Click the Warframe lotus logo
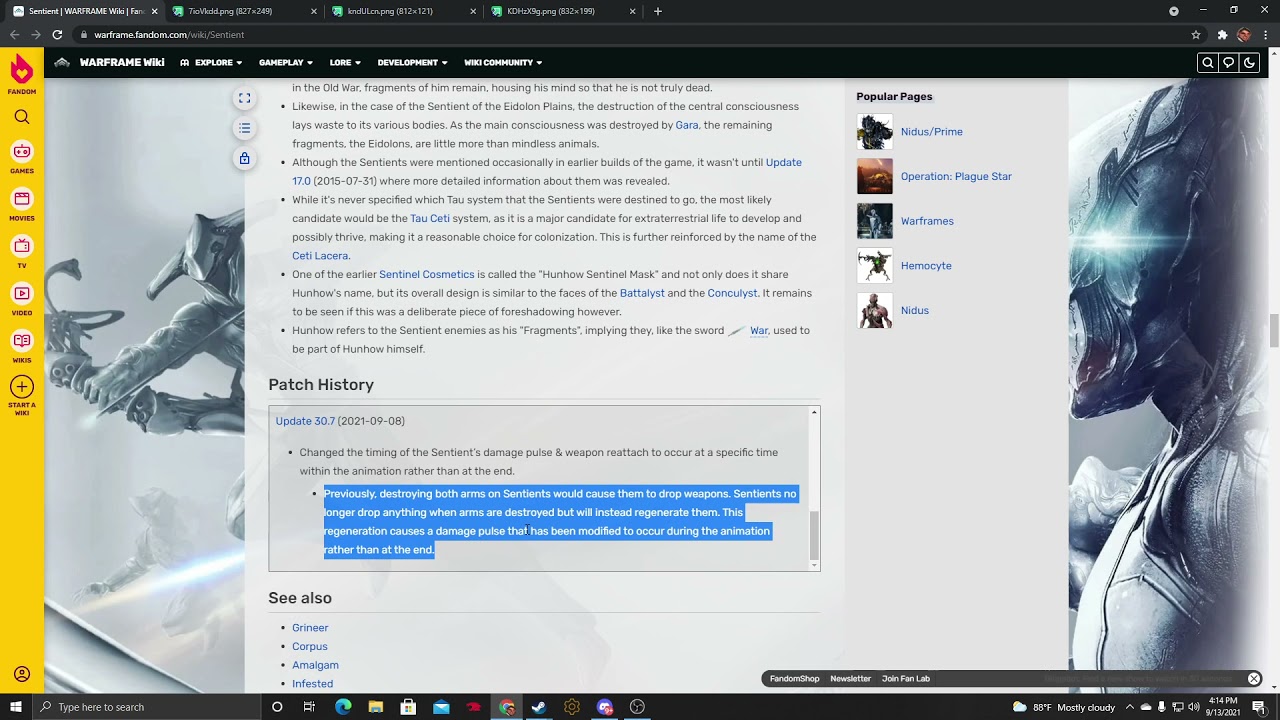This screenshot has width=1280, height=720. 62,62
